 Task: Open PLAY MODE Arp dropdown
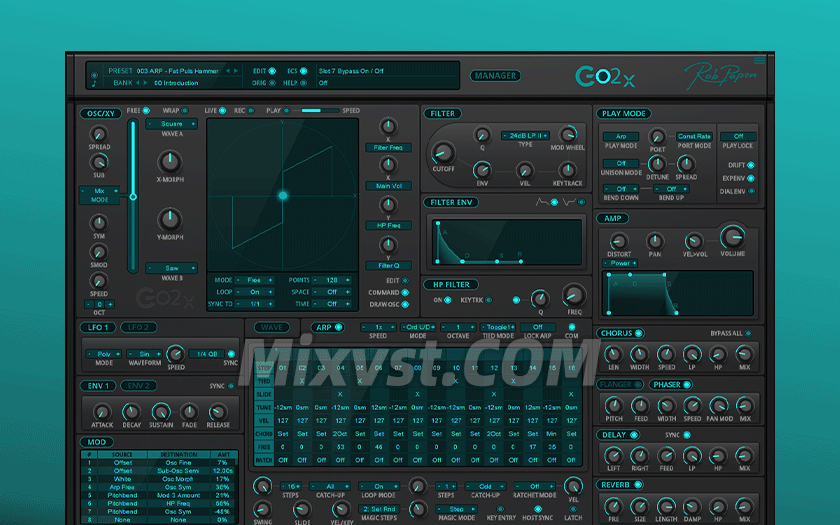click(621, 136)
